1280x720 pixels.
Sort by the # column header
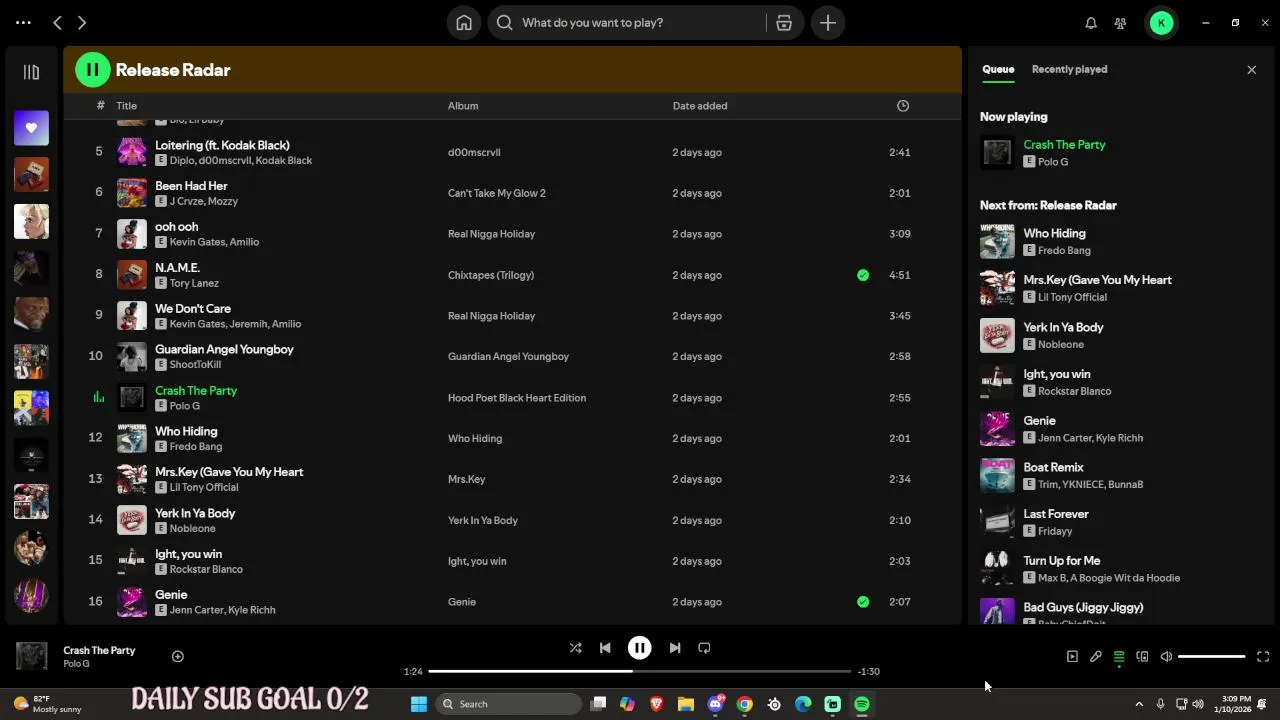[x=100, y=106]
